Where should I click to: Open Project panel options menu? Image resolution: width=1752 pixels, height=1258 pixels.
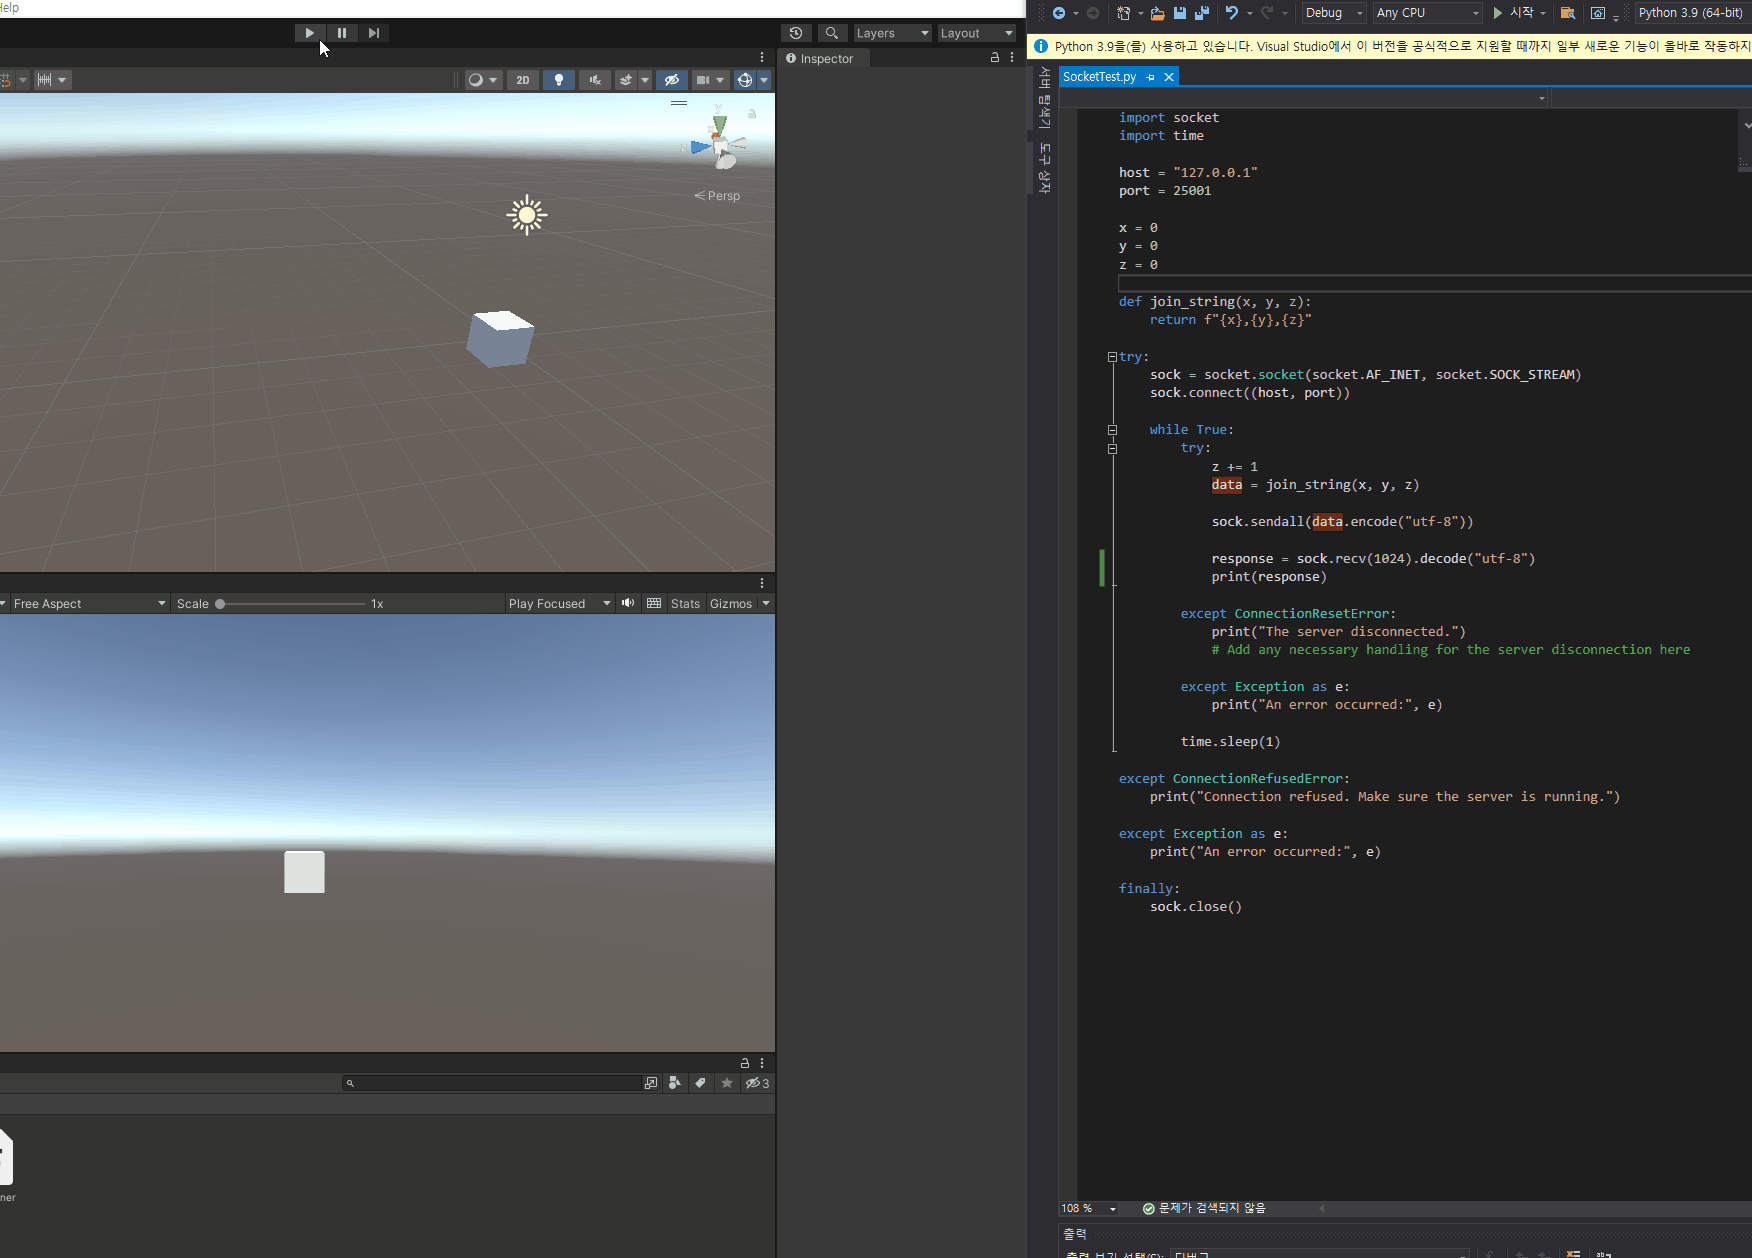click(x=762, y=1063)
